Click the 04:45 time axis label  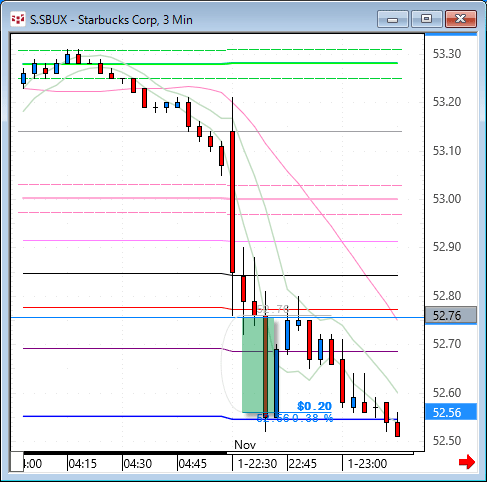coord(192,464)
